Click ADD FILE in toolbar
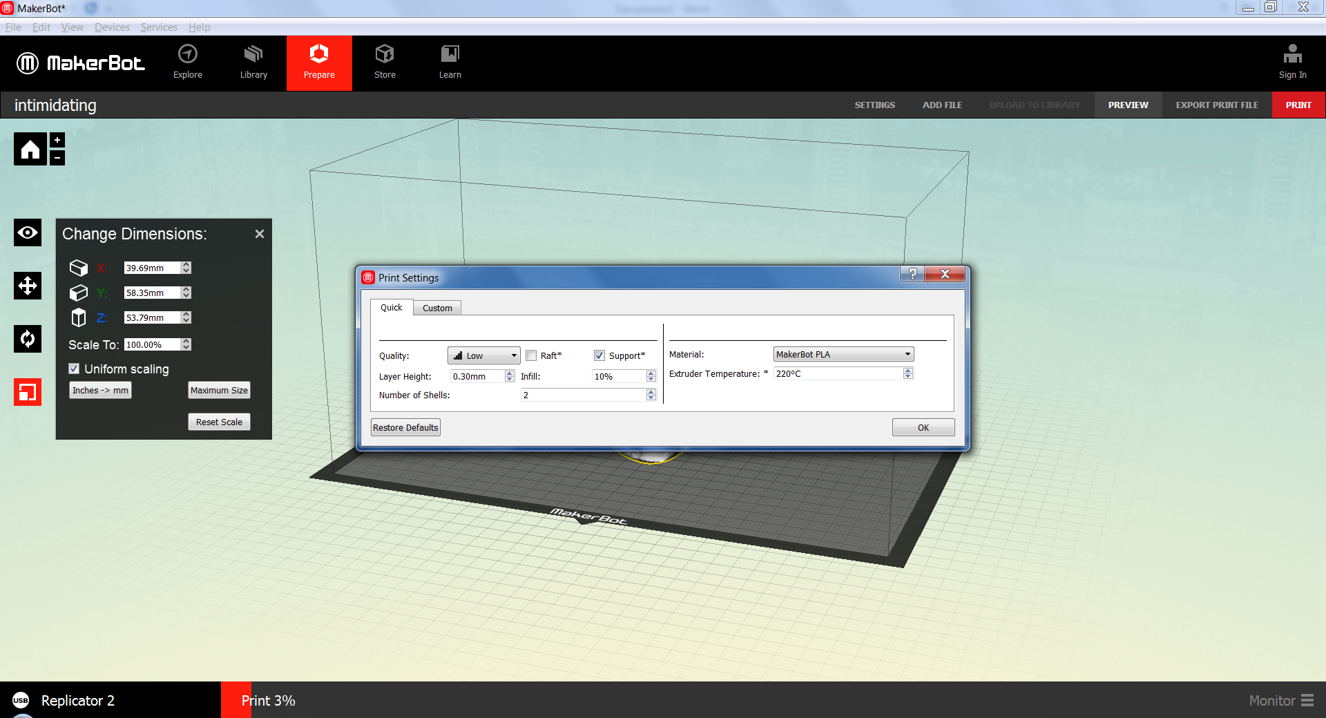The height and width of the screenshot is (718, 1326). tap(942, 105)
